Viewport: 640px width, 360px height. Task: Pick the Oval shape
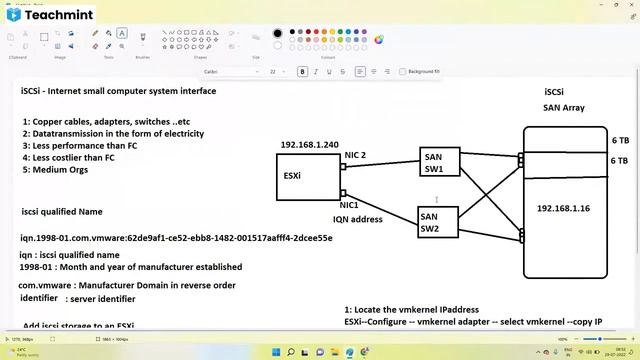[x=179, y=32]
